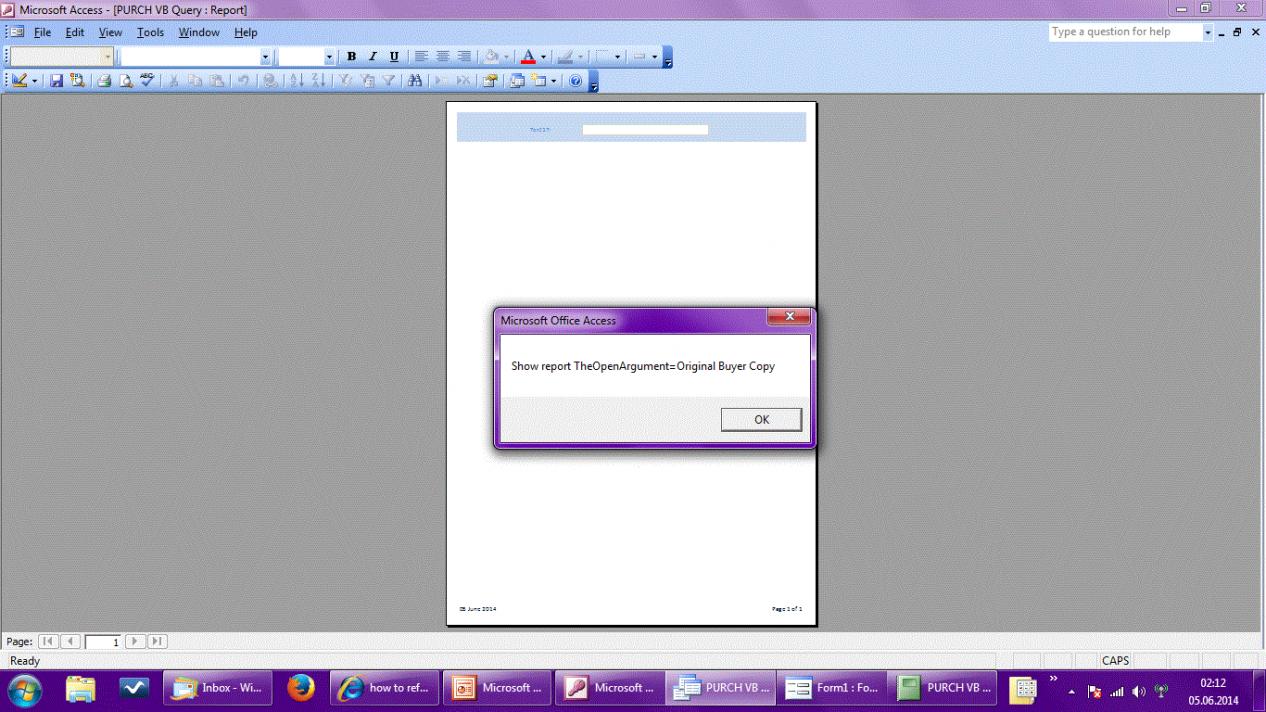Click the New Record icon
The image size is (1266, 712).
click(x=441, y=81)
